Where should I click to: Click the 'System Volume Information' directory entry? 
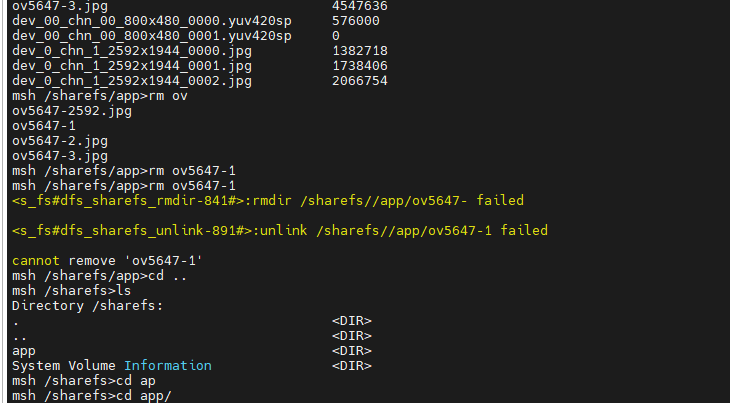click(112, 366)
